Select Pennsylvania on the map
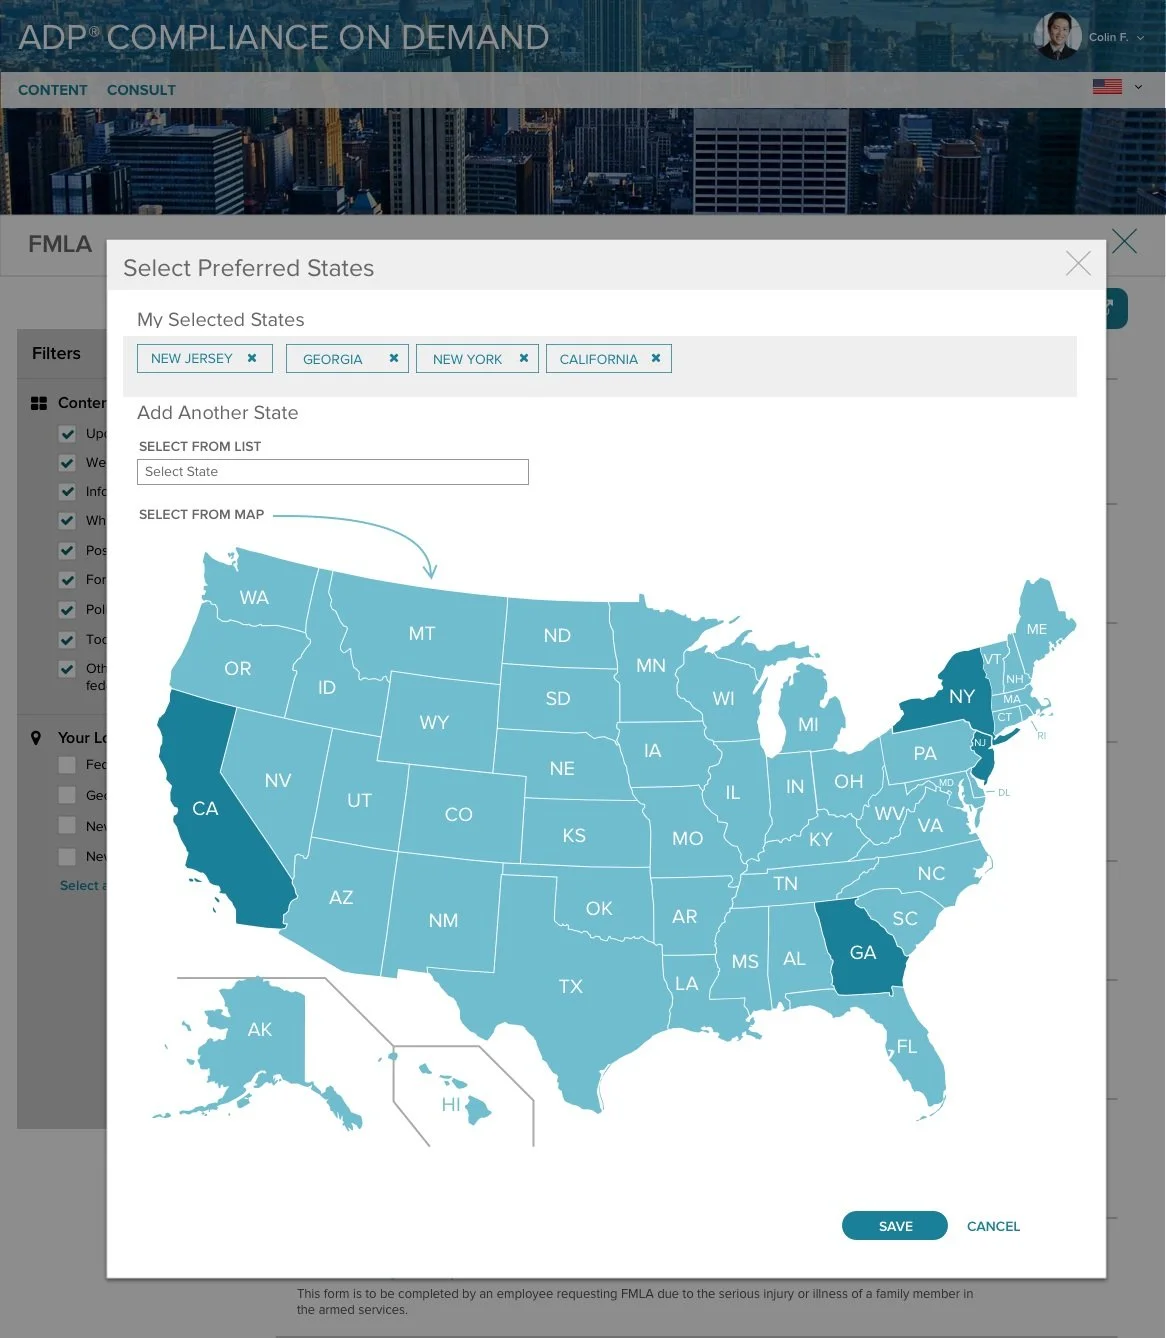The height and width of the screenshot is (1338, 1166). (925, 753)
